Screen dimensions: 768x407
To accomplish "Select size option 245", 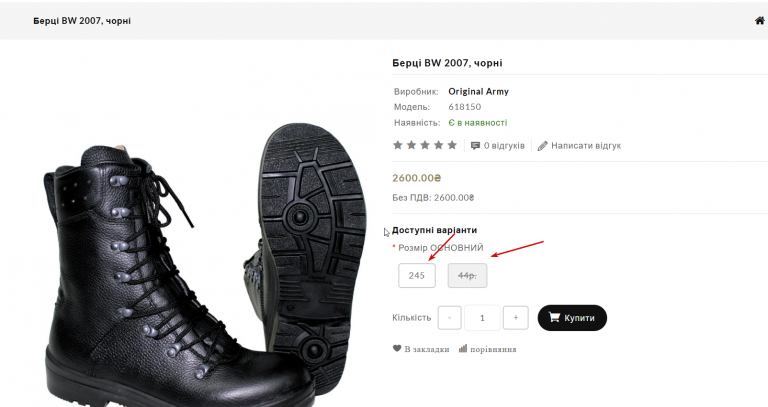I will point(417,275).
